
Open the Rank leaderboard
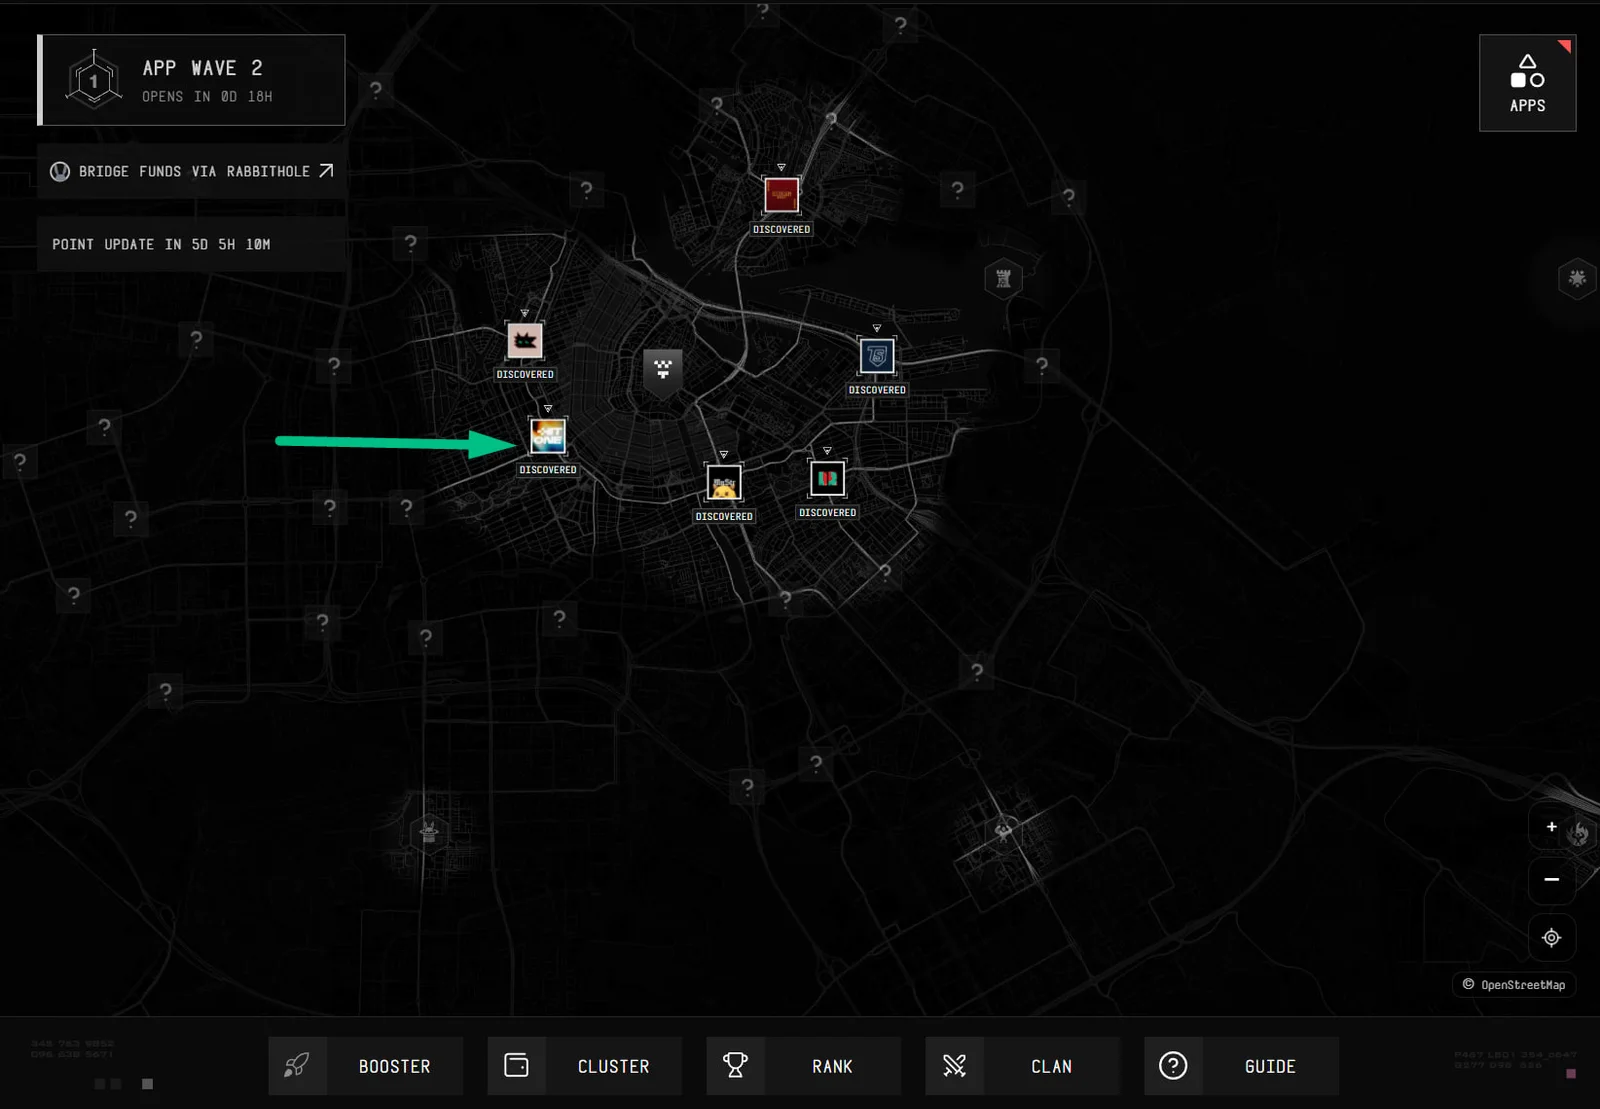coord(804,1066)
